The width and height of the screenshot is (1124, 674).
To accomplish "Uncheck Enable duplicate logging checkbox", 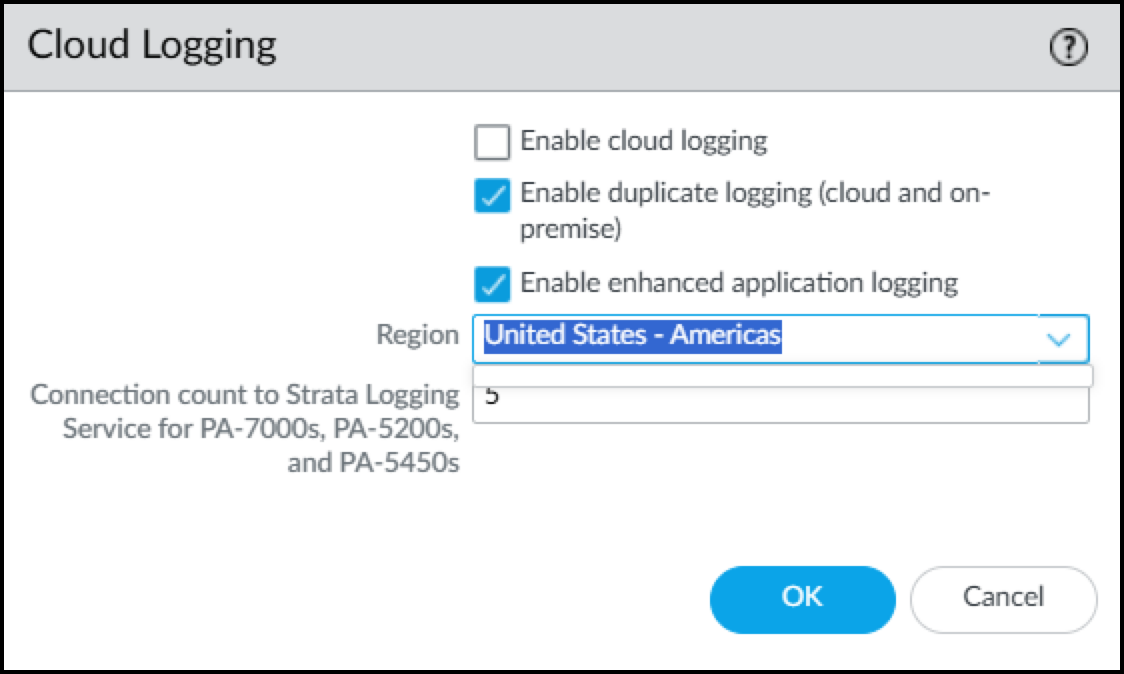I will pos(492,196).
